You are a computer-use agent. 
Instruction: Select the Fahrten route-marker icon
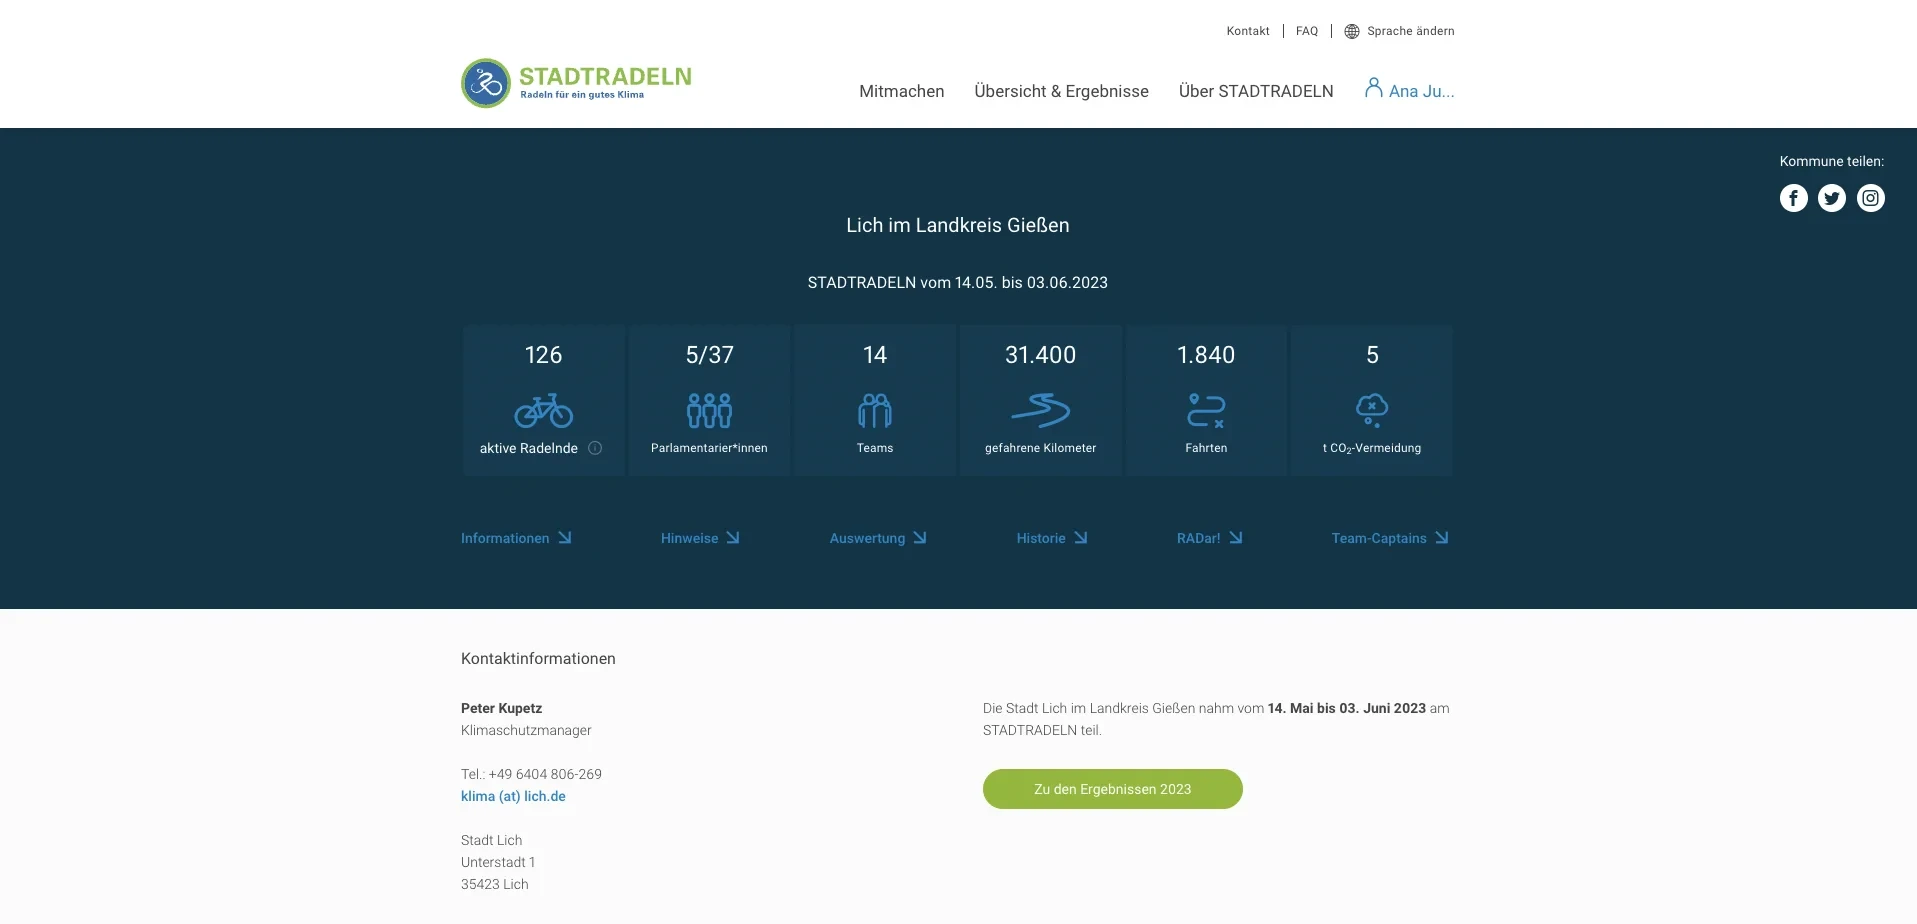(x=1206, y=410)
